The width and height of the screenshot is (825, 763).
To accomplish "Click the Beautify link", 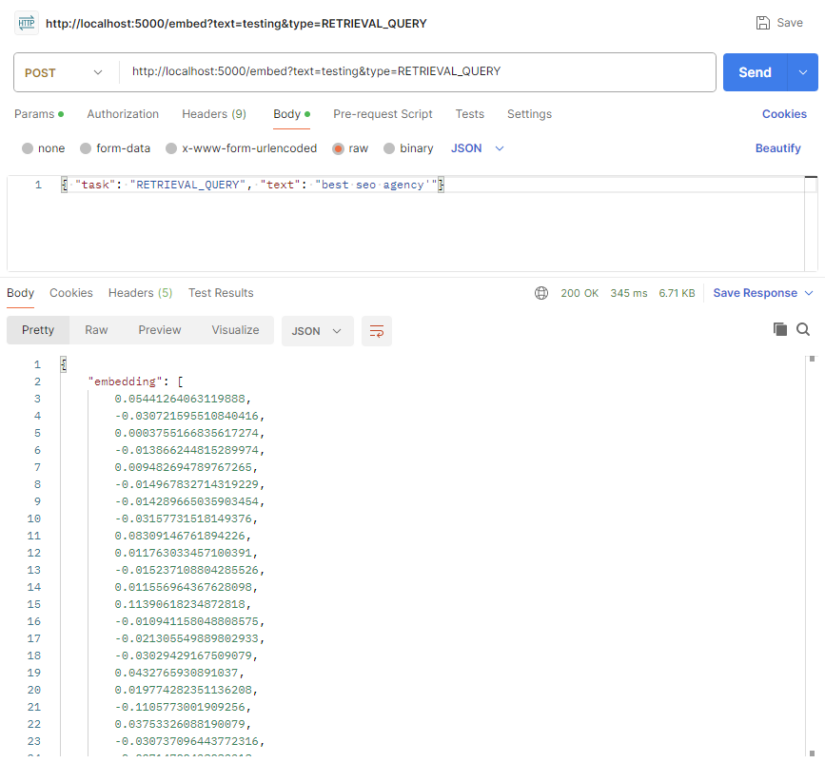I will coord(777,147).
